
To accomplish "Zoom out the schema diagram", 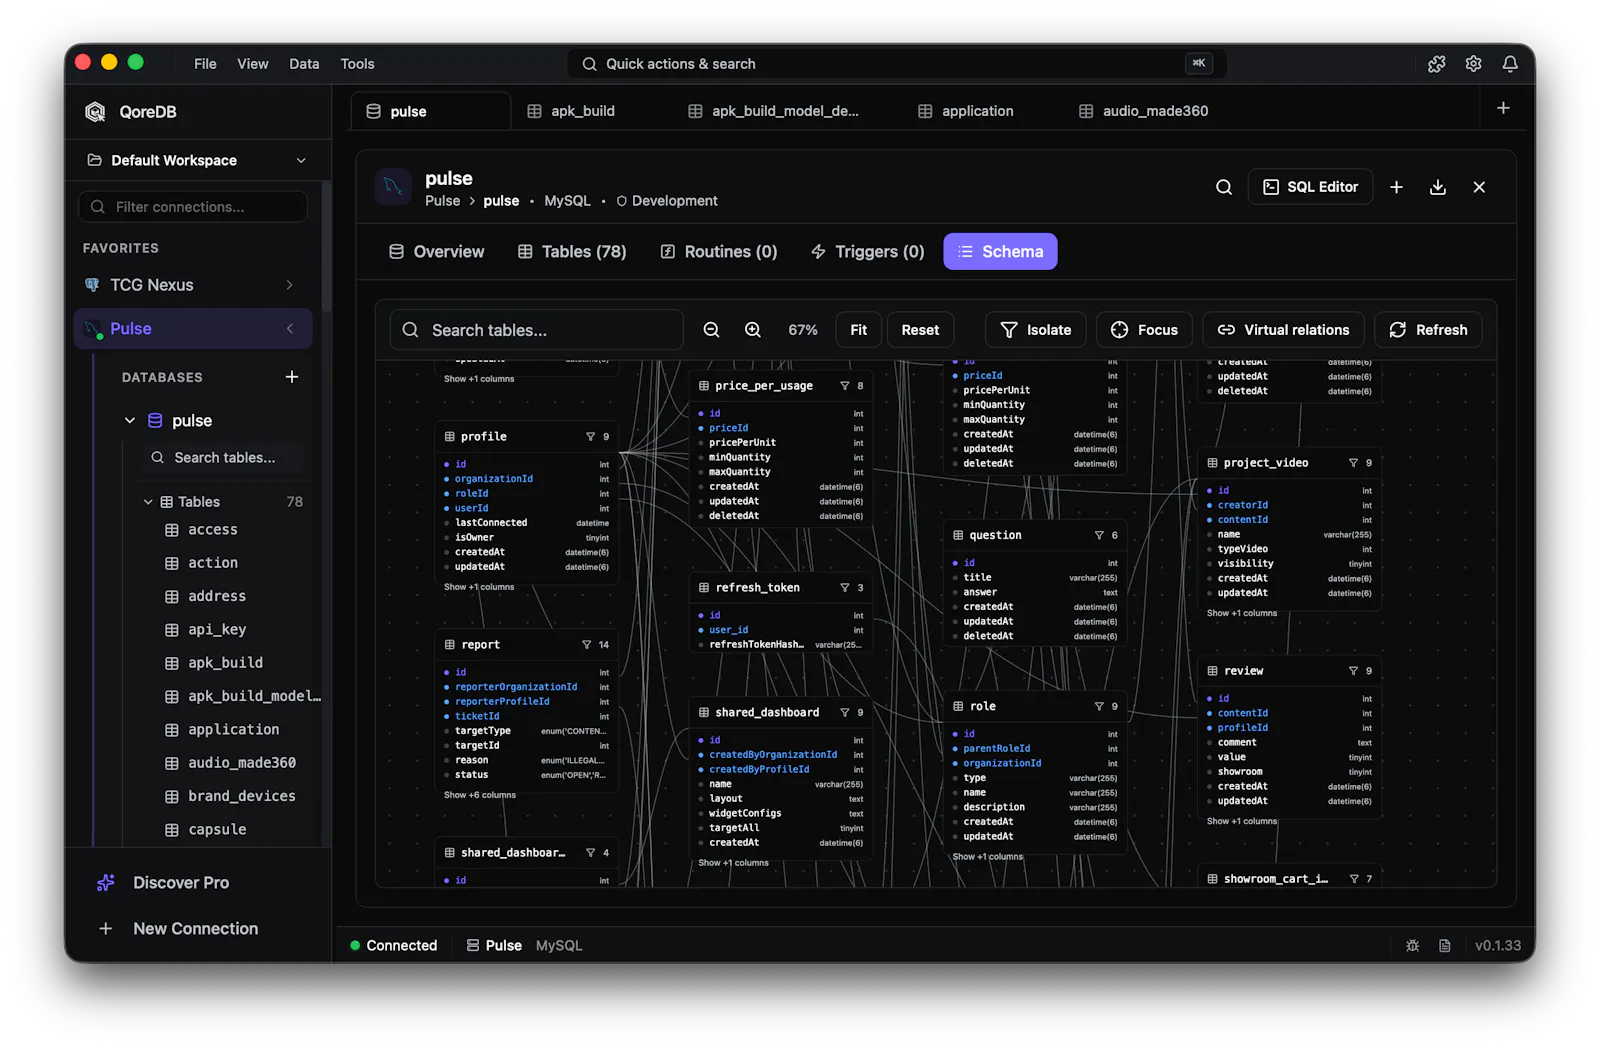I will coord(711,330).
